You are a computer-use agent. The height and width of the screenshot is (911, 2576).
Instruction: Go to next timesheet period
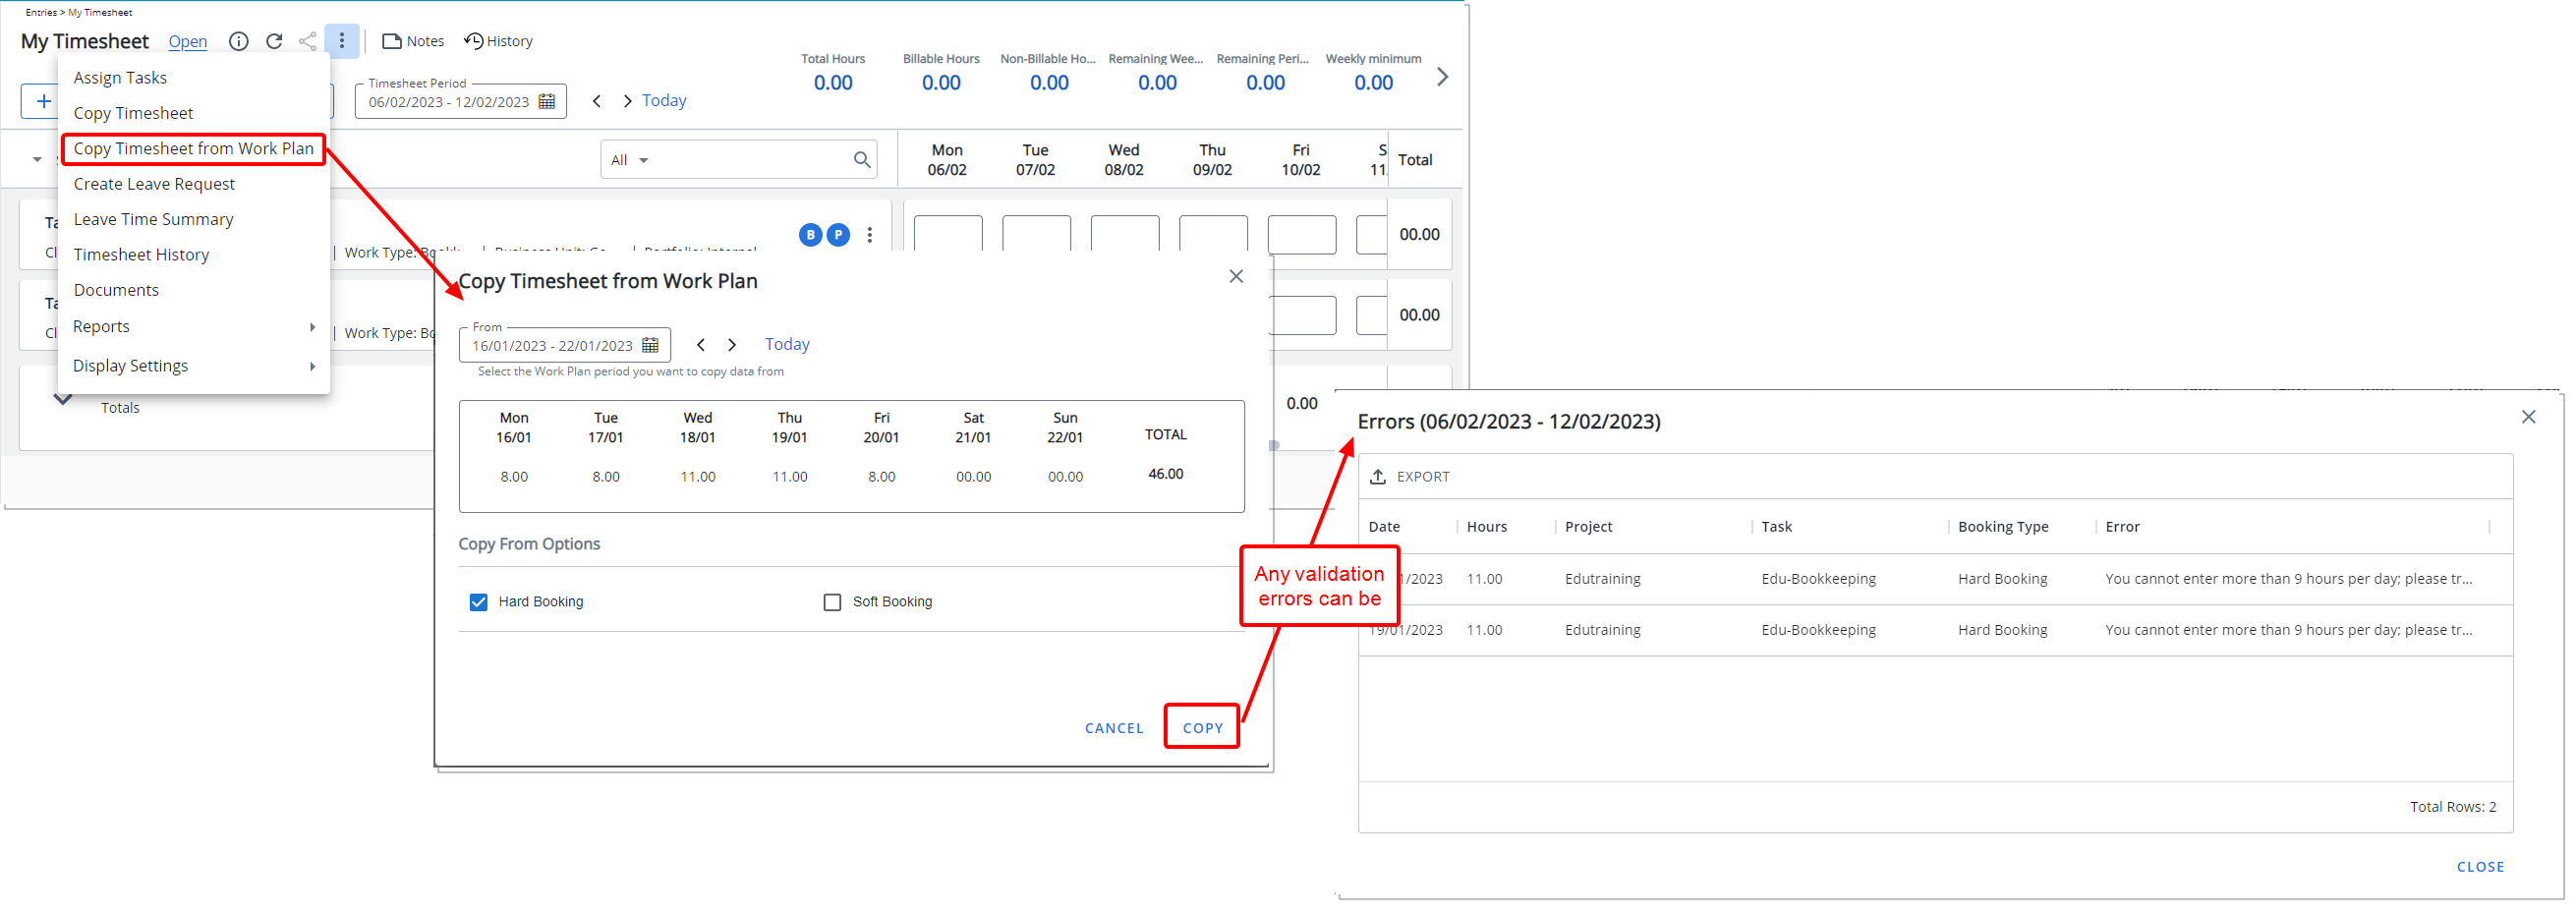tap(627, 101)
